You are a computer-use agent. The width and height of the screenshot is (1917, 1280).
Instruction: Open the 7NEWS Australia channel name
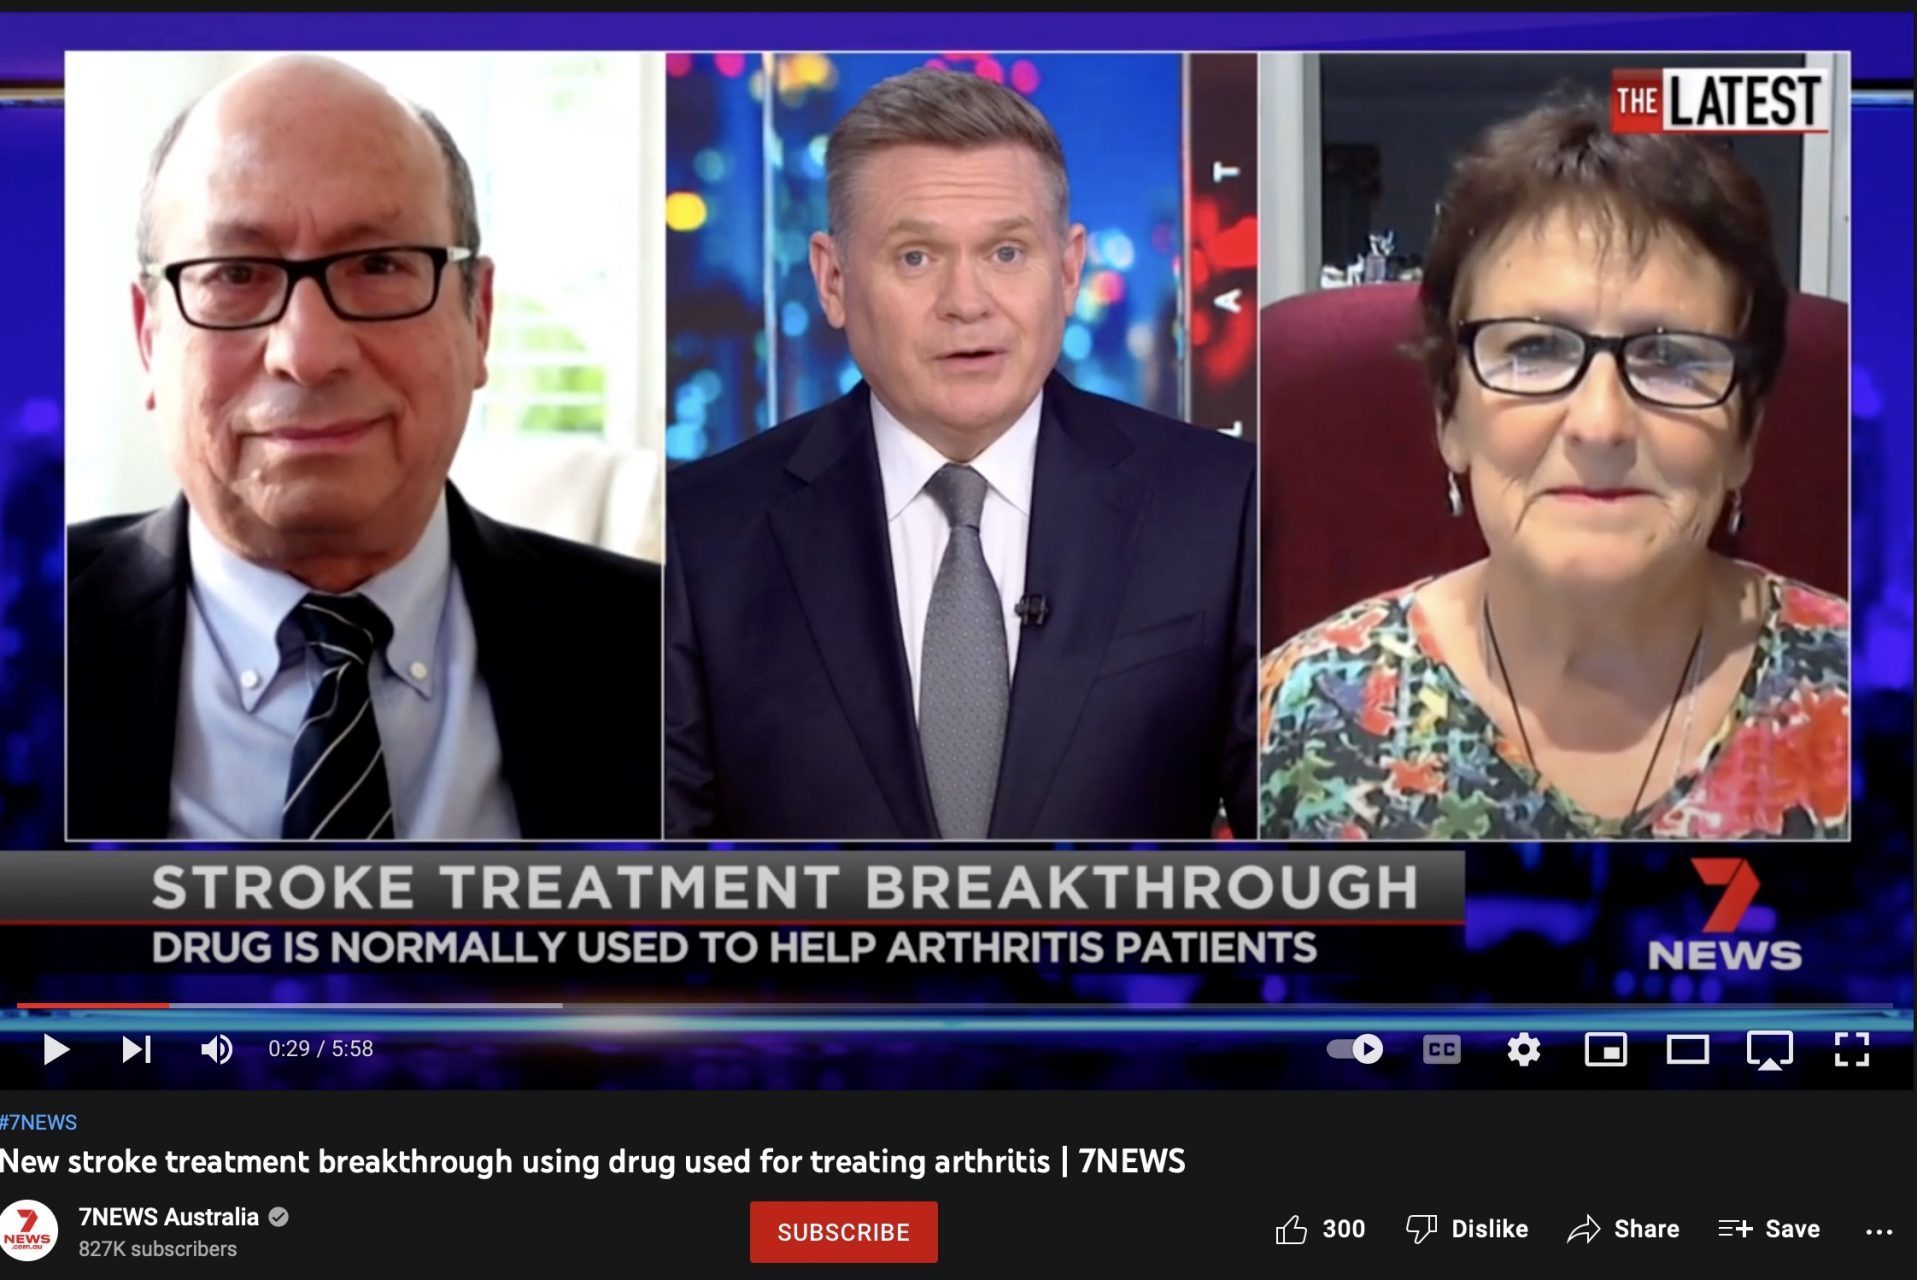pos(168,1217)
